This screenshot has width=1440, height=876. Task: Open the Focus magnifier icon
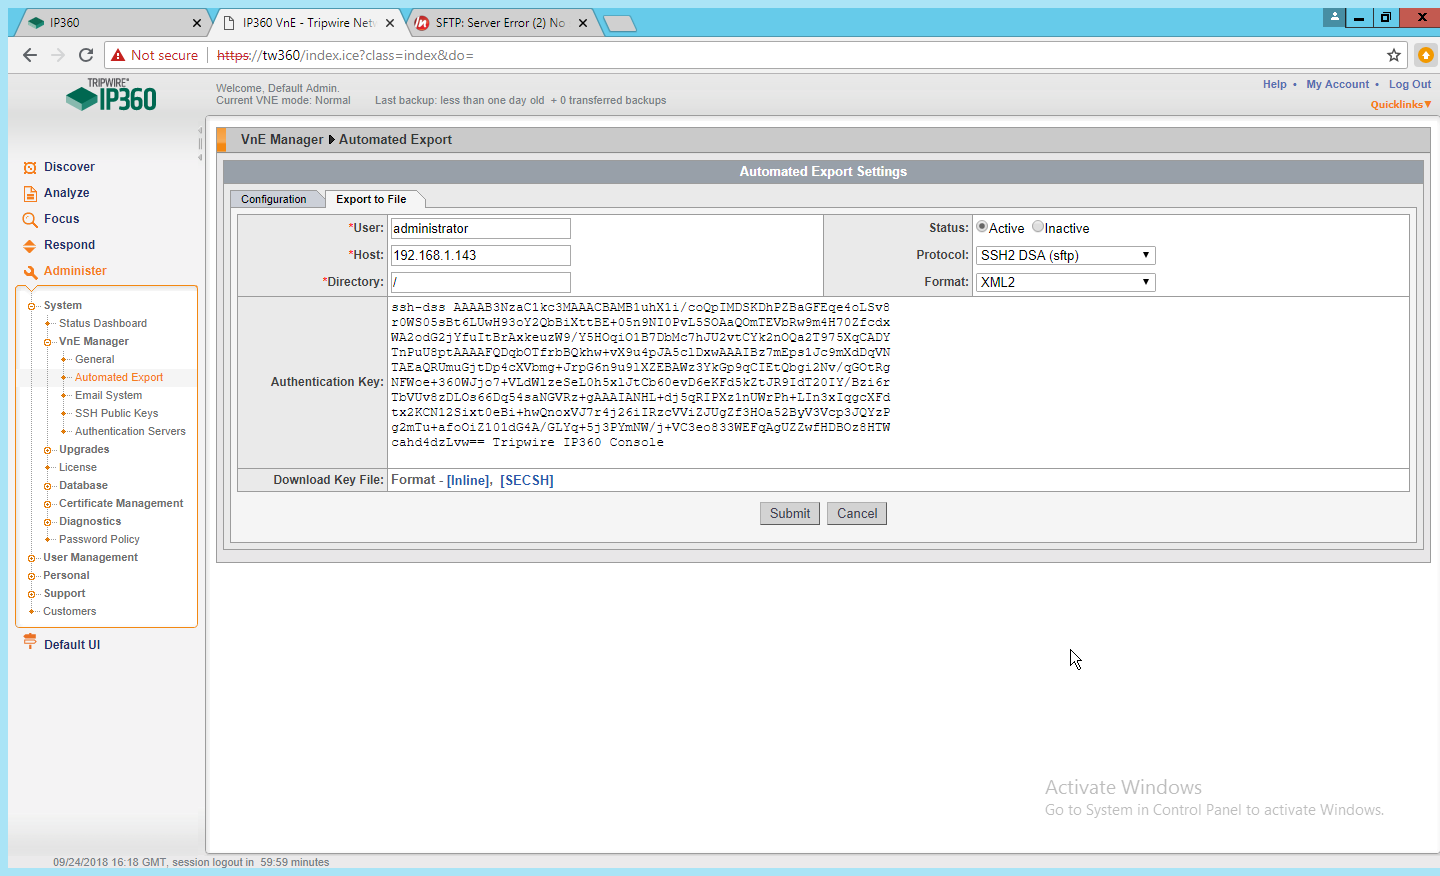coord(30,220)
